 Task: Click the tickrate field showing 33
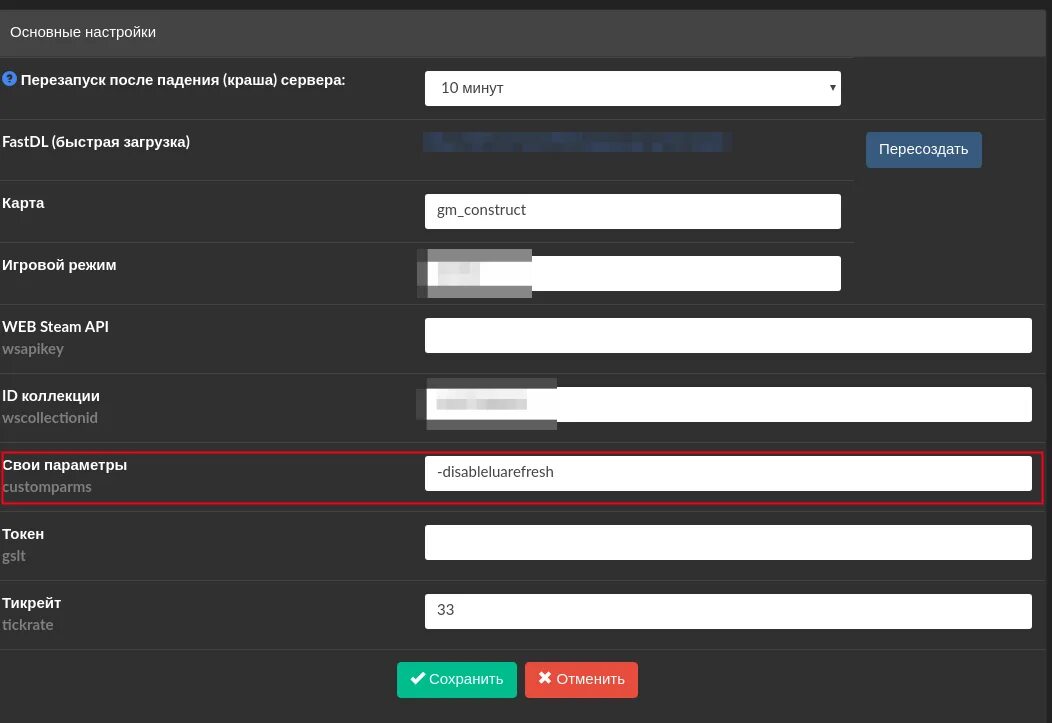click(x=728, y=610)
